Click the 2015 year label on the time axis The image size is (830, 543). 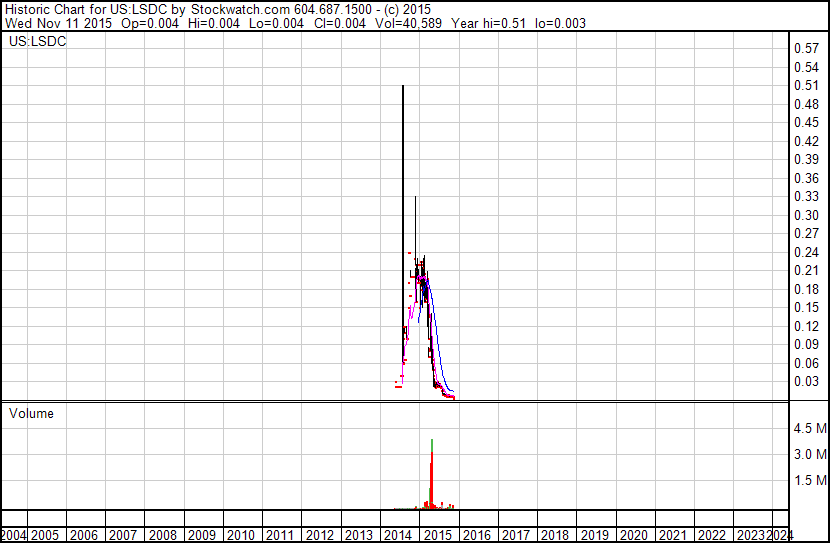click(x=438, y=535)
